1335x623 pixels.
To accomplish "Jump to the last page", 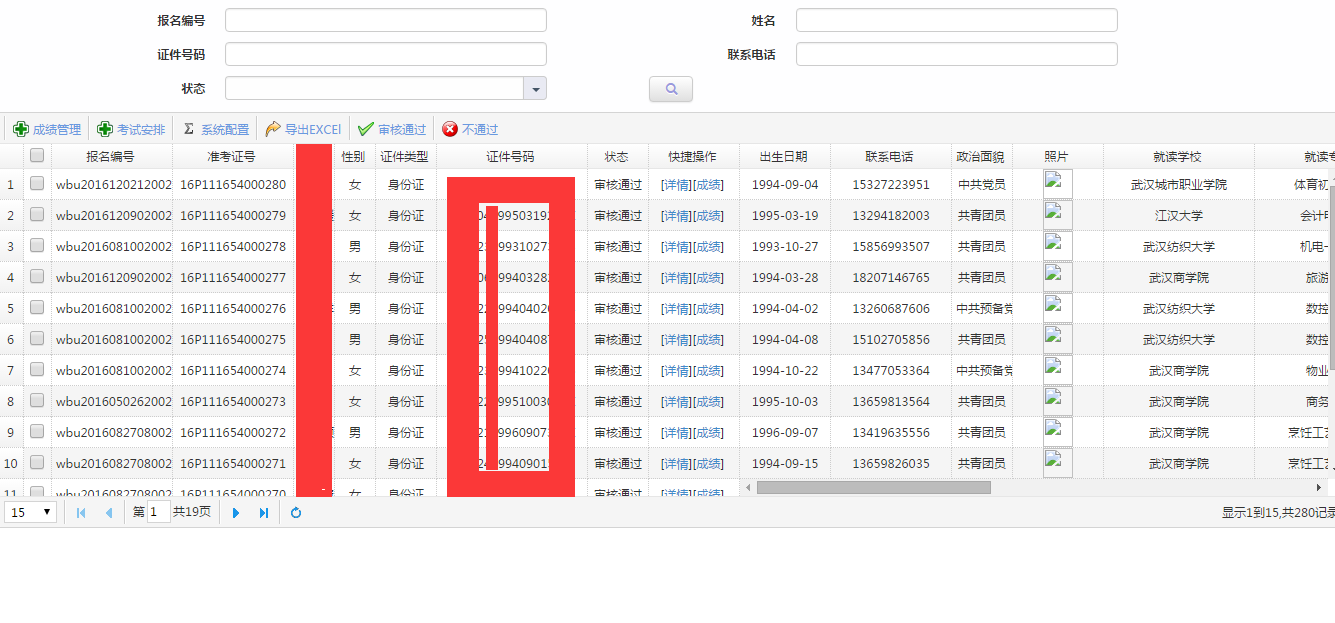I will pyautogui.click(x=264, y=512).
